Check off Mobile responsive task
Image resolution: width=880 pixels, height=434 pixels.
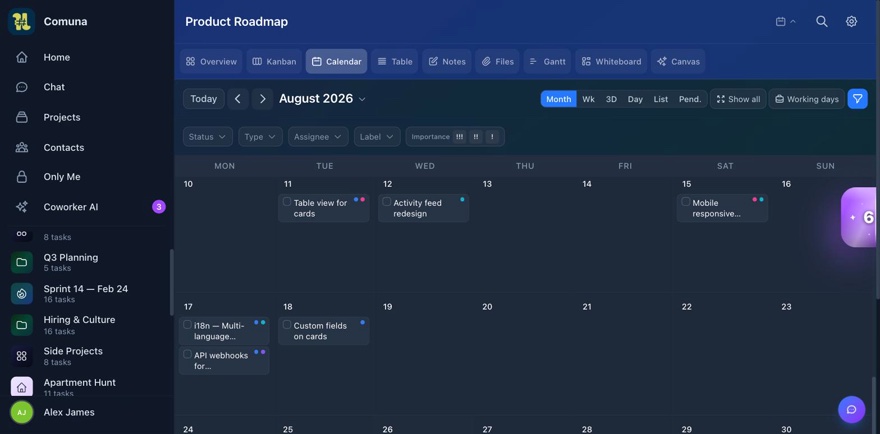(x=686, y=202)
